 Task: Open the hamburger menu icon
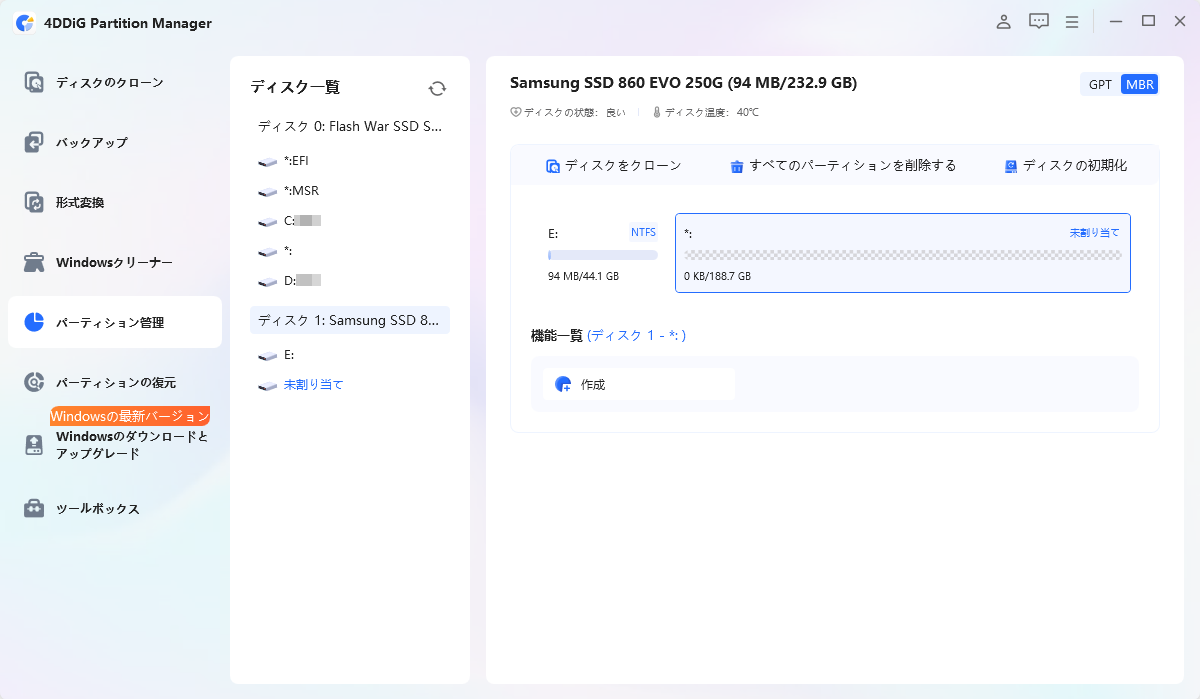pyautogui.click(x=1071, y=21)
